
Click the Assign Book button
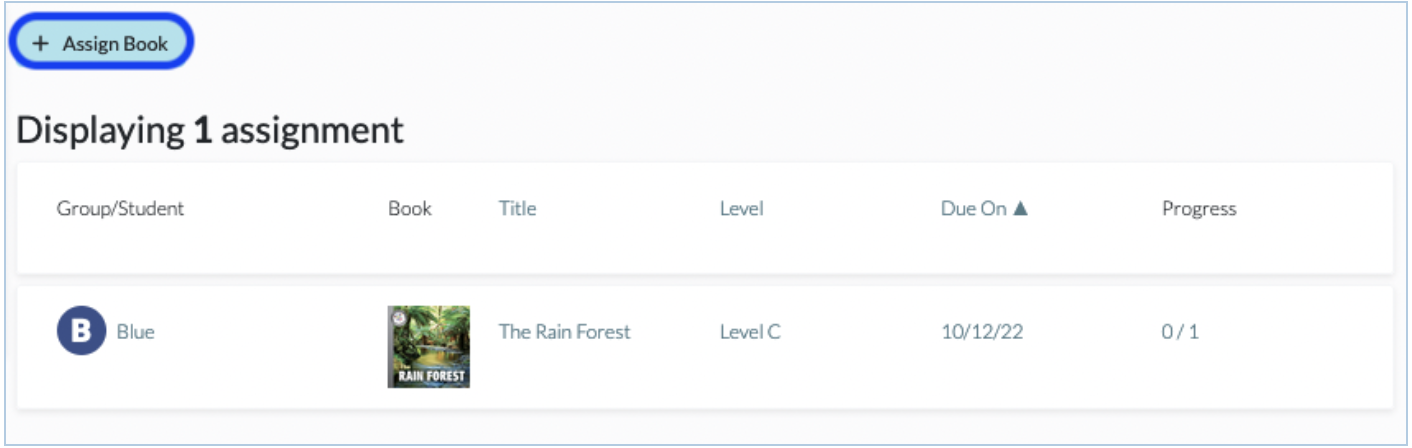[101, 43]
